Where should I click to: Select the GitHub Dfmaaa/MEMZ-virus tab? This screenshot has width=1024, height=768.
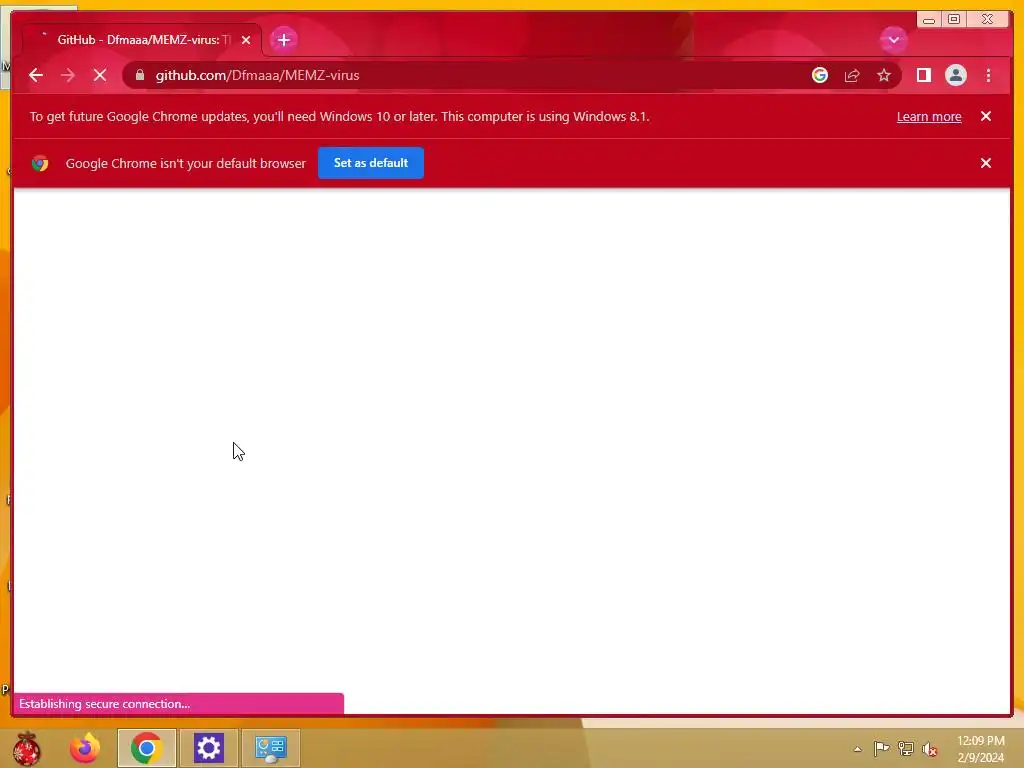[142, 40]
